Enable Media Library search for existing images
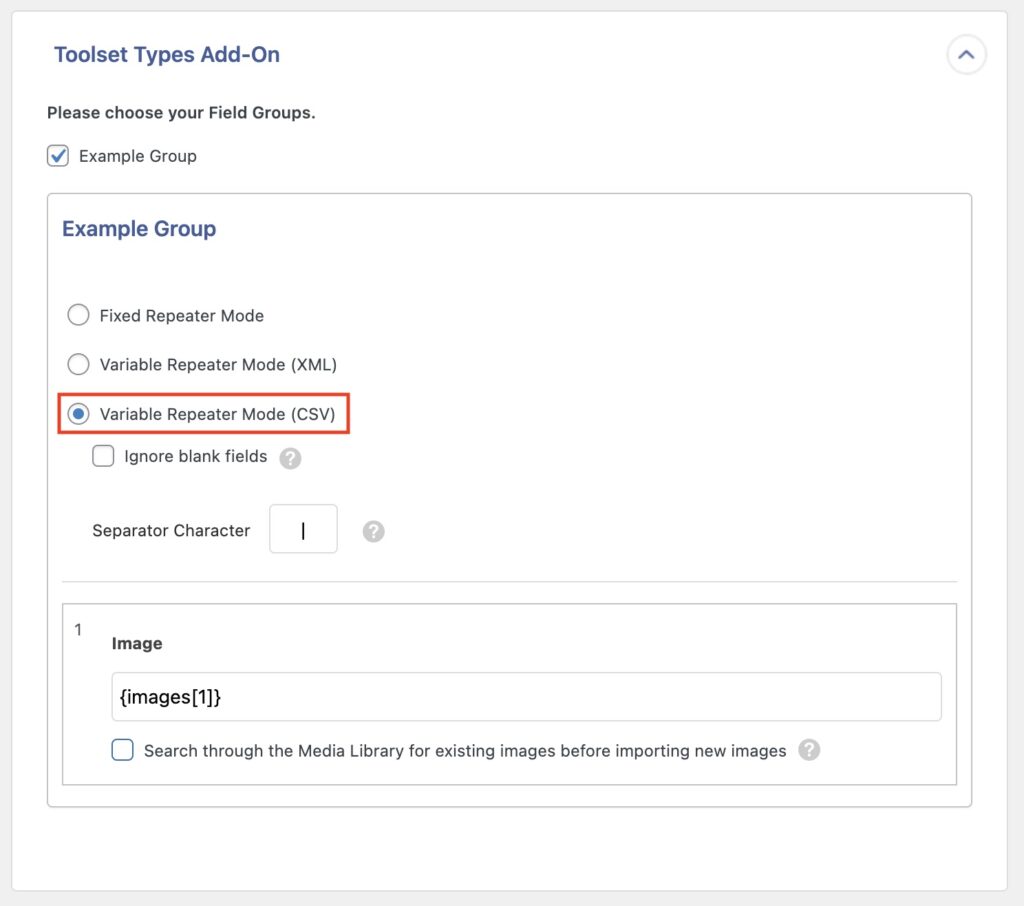The image size is (1024, 906). pos(122,749)
